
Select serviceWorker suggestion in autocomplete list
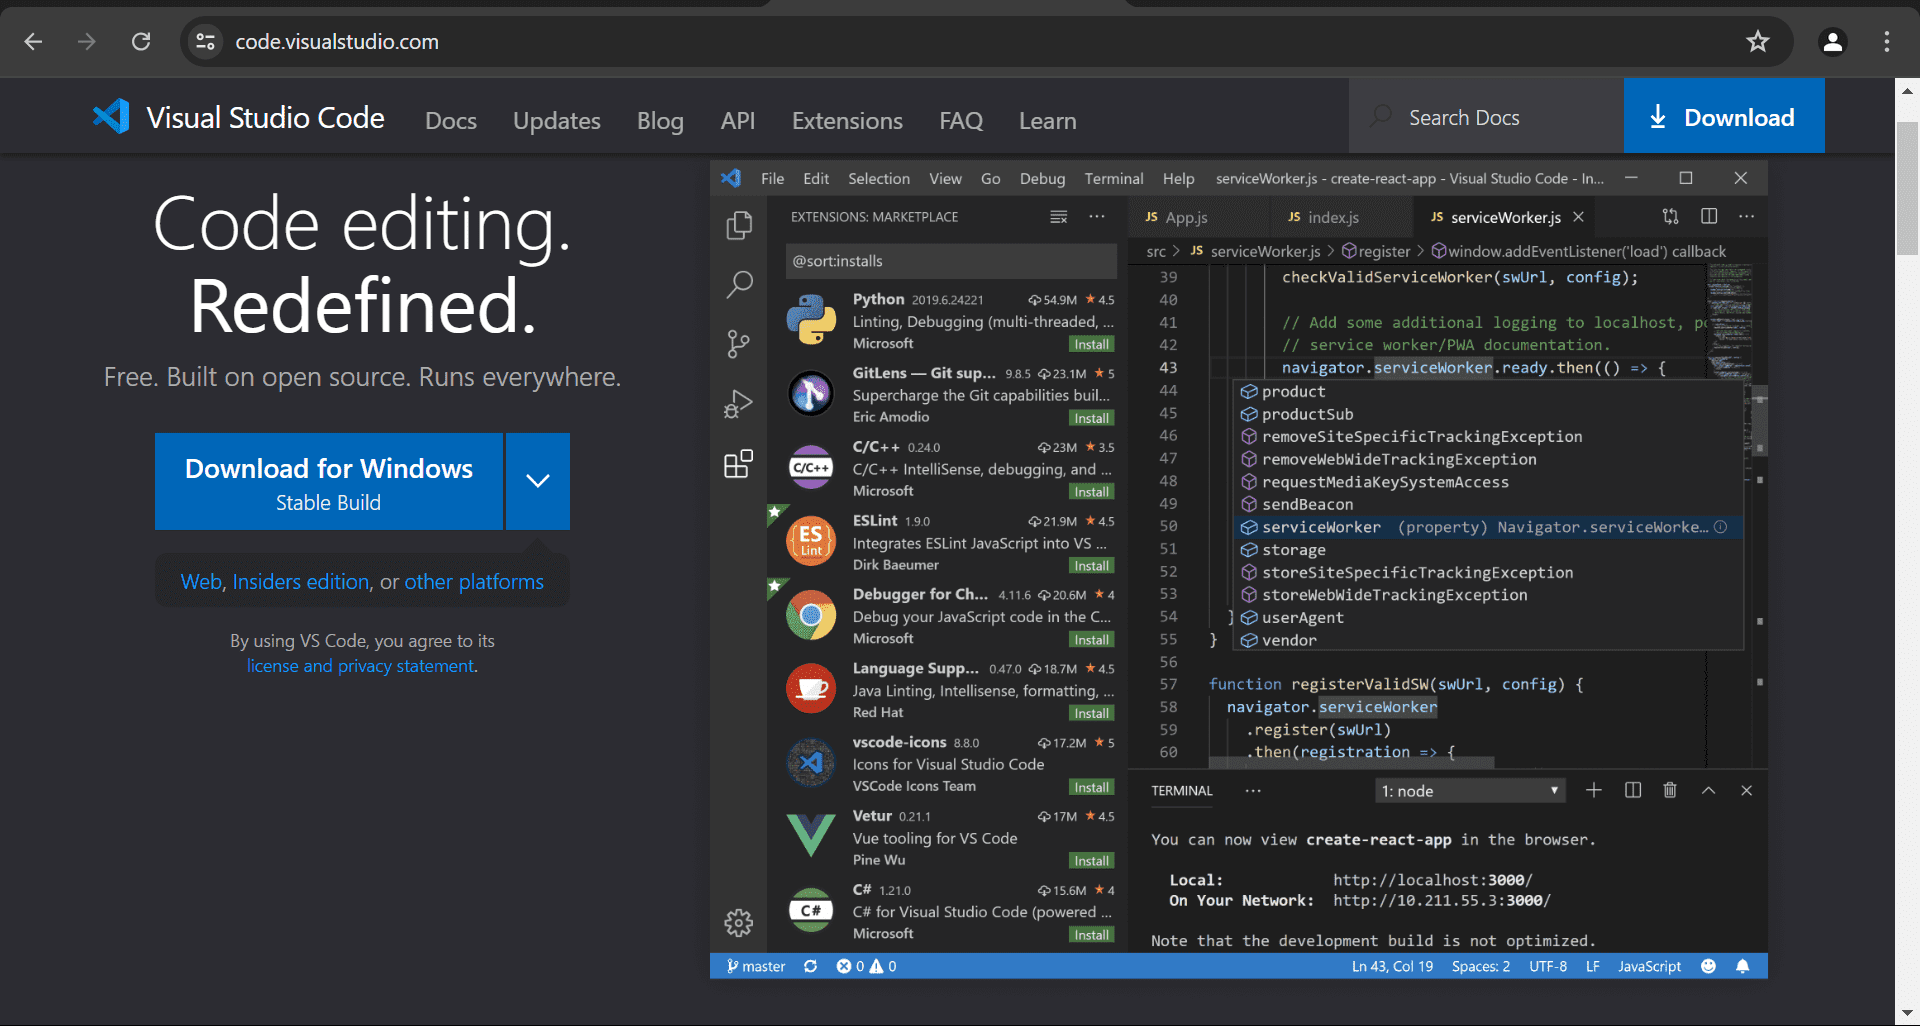[1488, 527]
